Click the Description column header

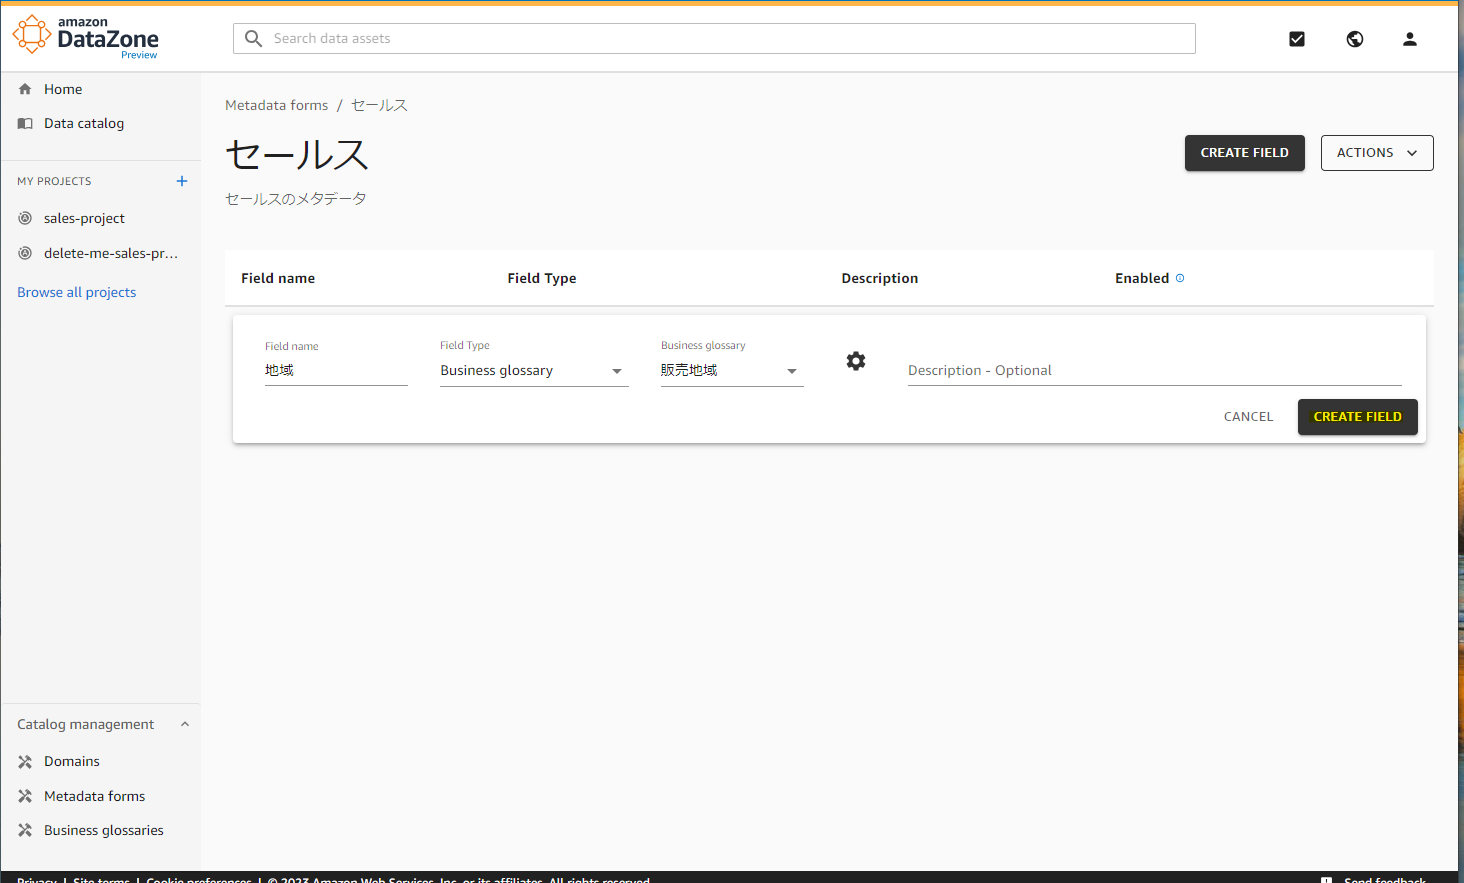[880, 278]
